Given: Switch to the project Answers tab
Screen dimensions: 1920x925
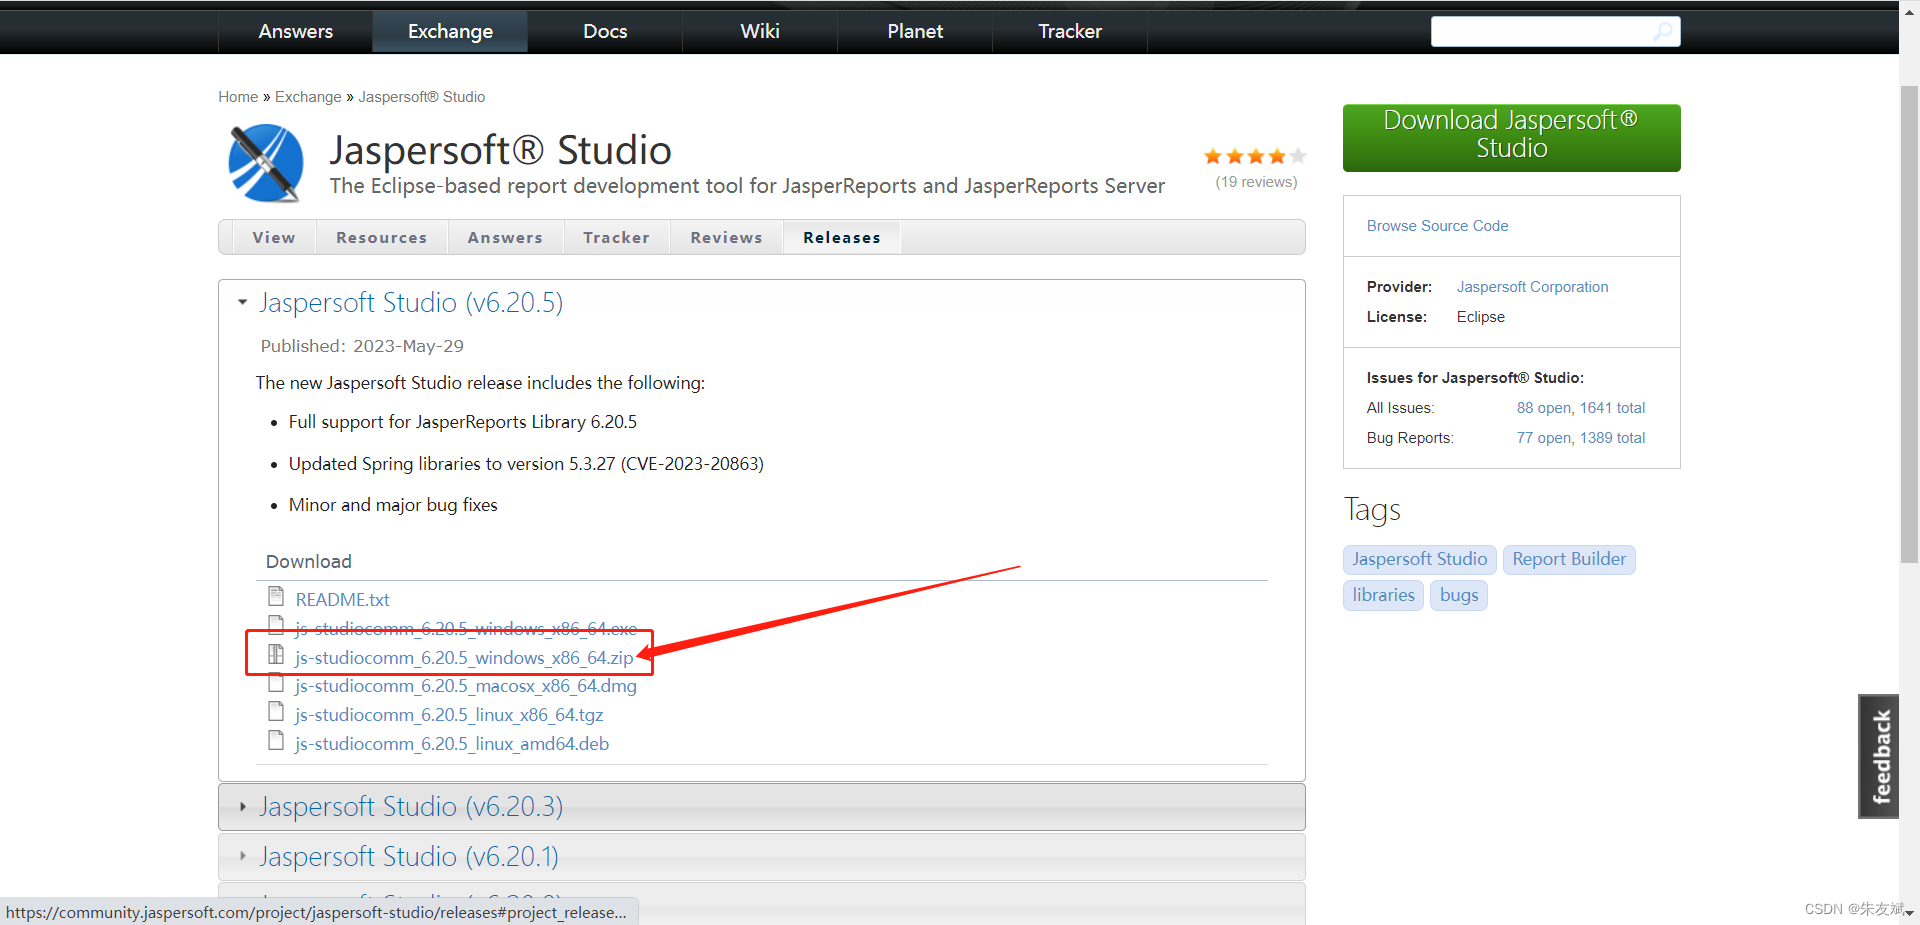Looking at the screenshot, I should (505, 237).
